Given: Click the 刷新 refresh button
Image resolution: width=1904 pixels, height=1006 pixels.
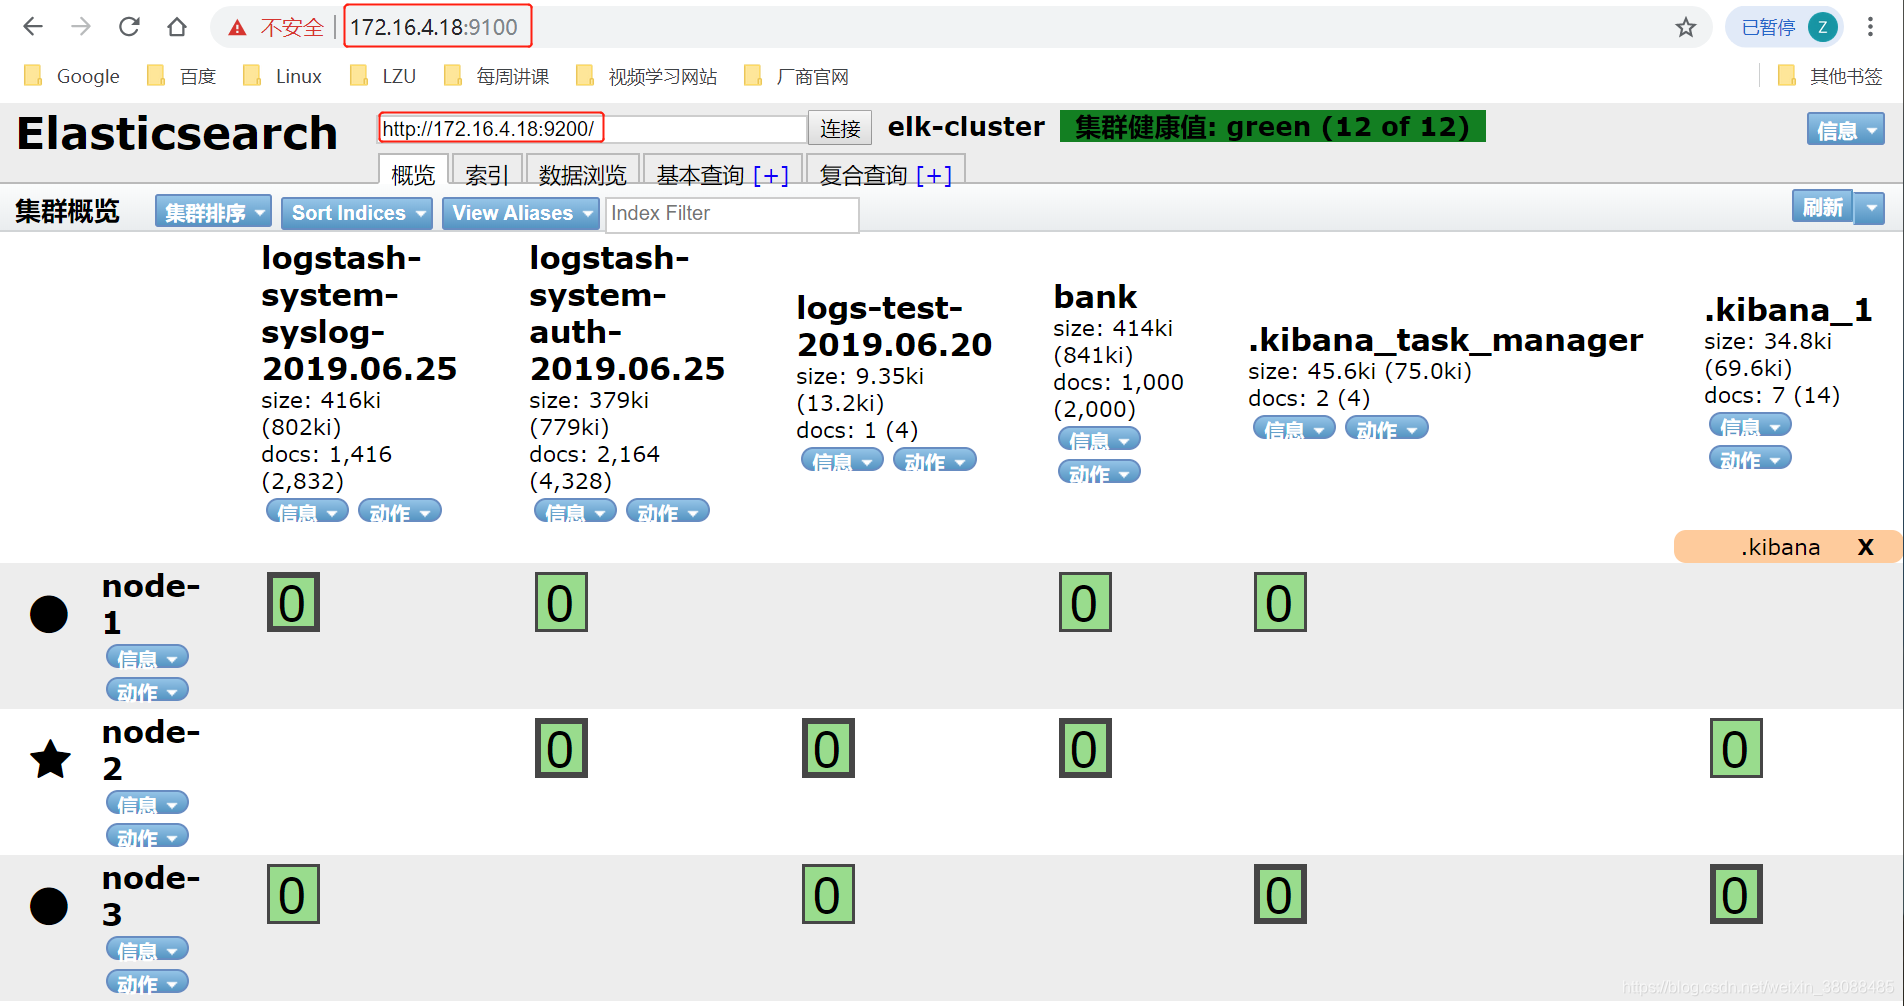Looking at the screenshot, I should click(1822, 208).
